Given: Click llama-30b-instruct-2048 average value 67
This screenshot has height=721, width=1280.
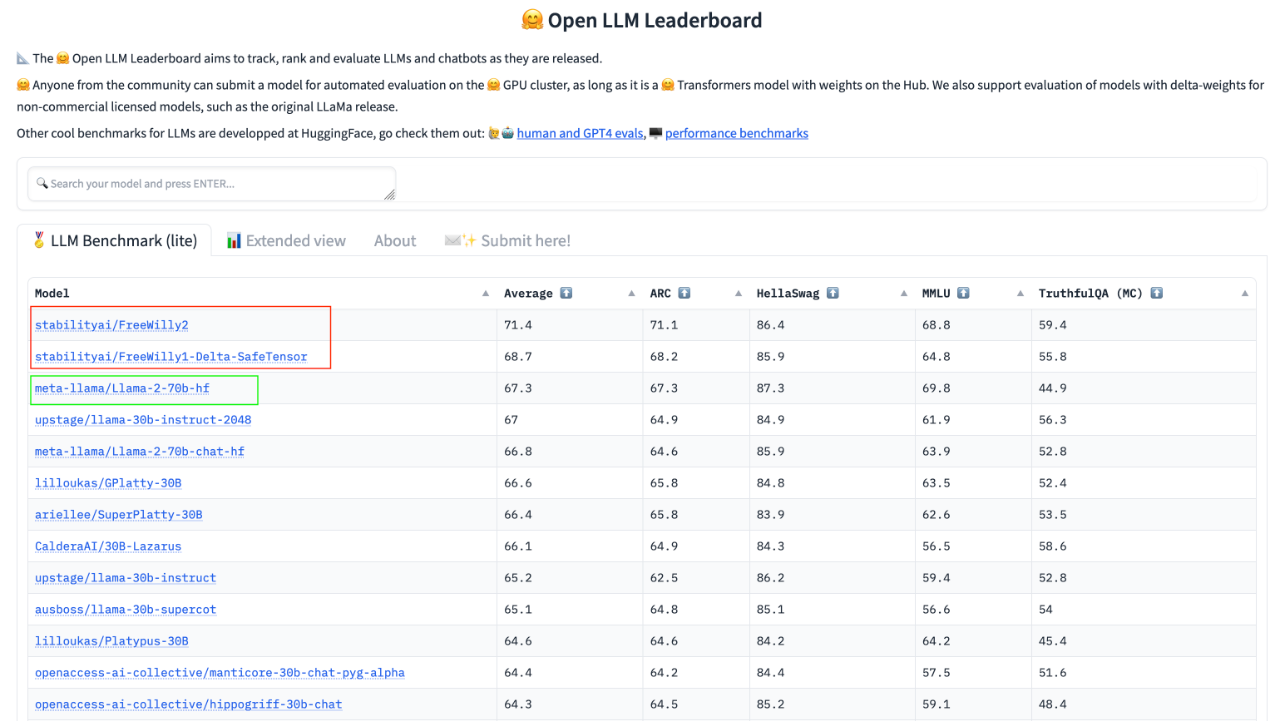Looking at the screenshot, I should click(511, 420).
